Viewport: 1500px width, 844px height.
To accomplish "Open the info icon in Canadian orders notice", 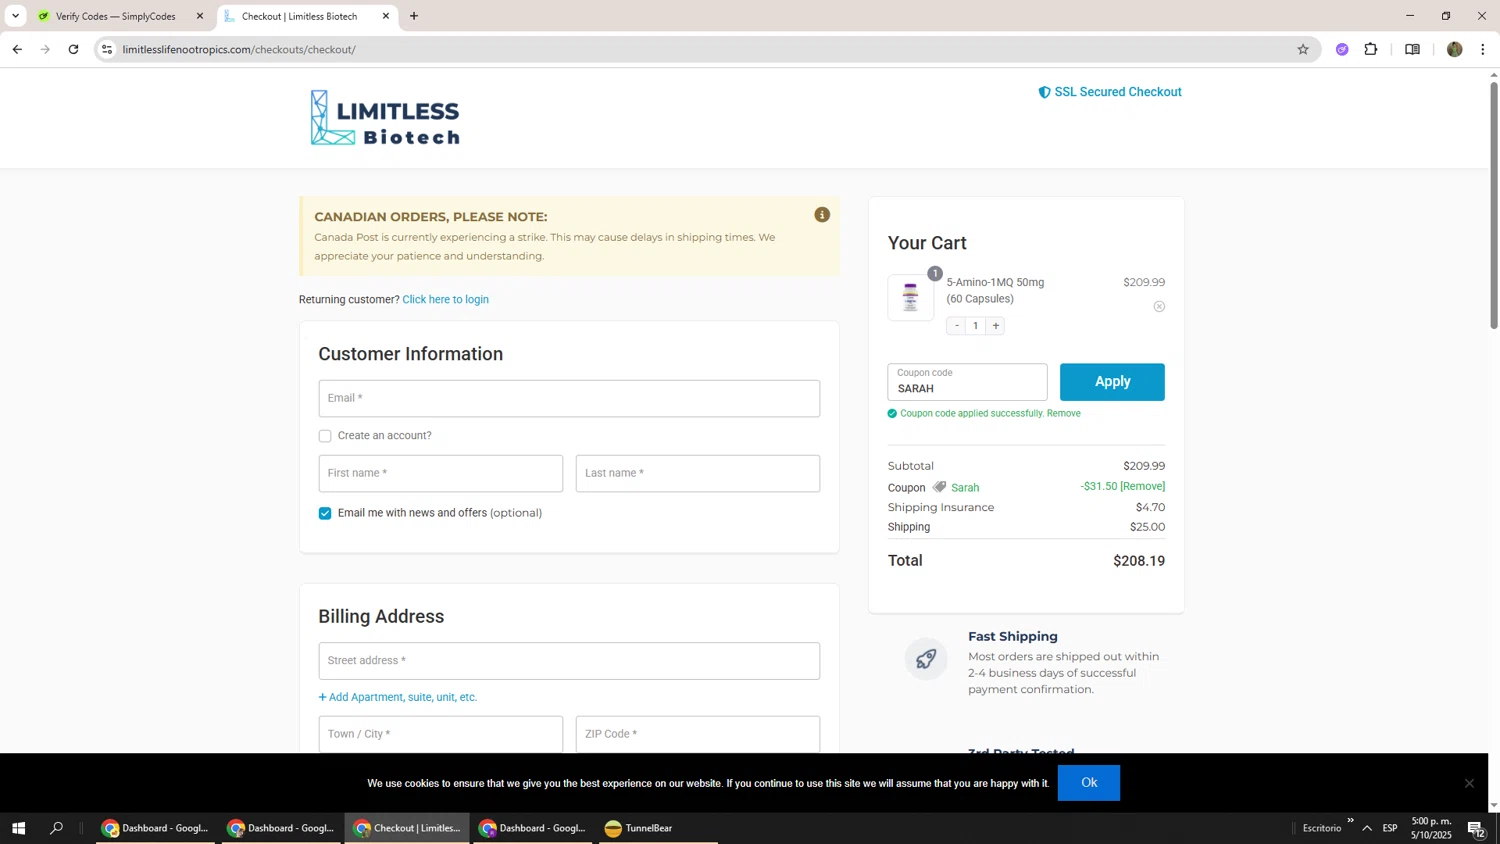I will (x=822, y=215).
